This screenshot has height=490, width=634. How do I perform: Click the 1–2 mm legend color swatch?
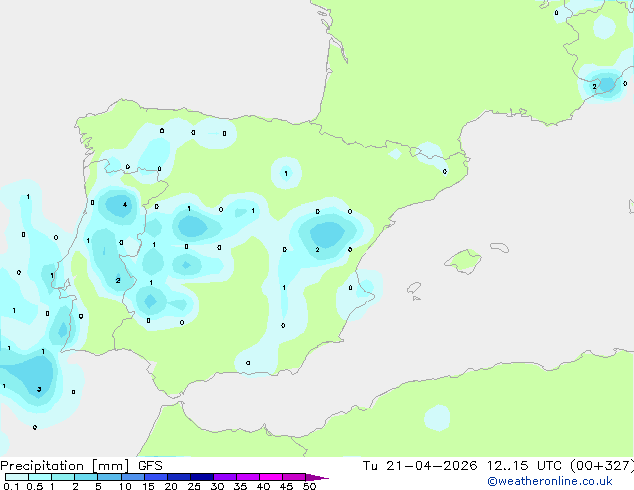point(63,477)
